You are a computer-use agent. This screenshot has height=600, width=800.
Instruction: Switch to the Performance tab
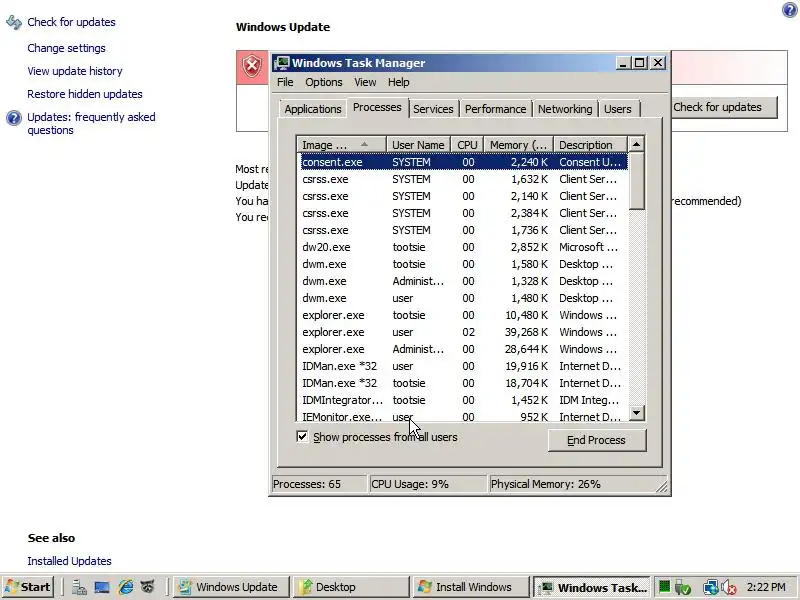495,109
